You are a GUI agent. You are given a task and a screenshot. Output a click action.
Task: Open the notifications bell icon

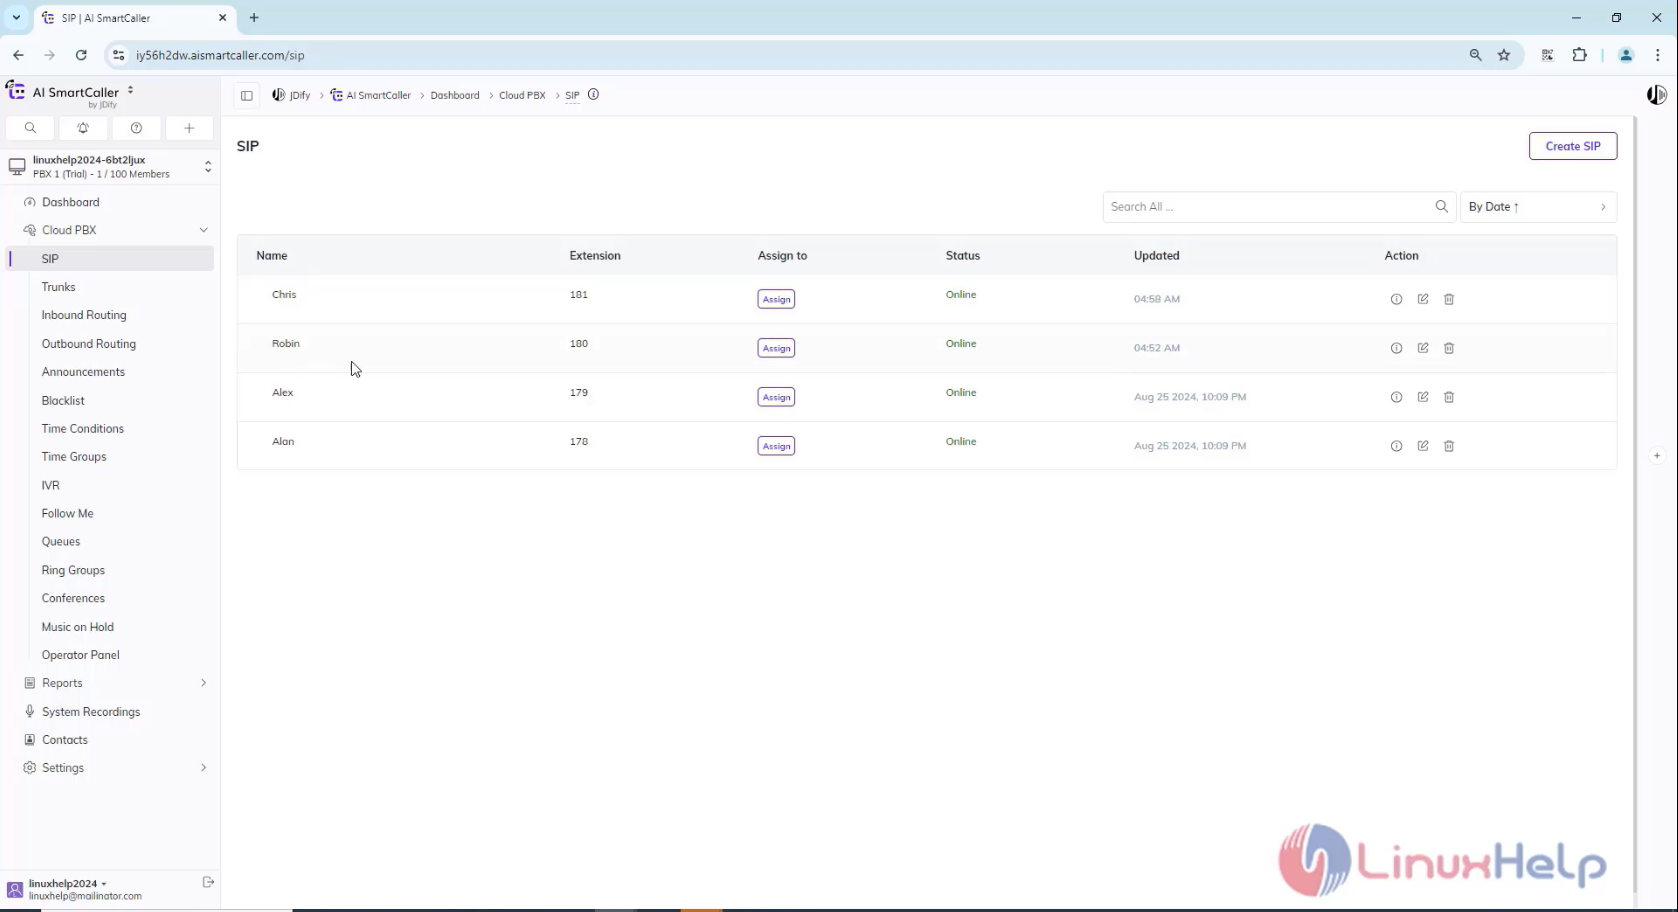(x=83, y=128)
